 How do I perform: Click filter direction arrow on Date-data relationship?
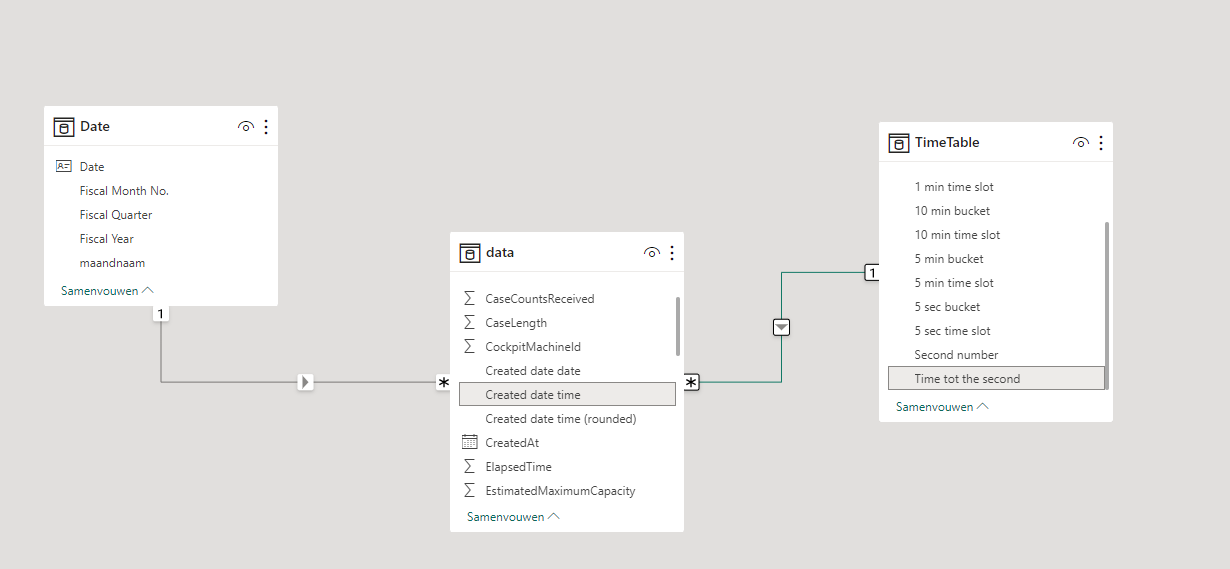point(306,382)
